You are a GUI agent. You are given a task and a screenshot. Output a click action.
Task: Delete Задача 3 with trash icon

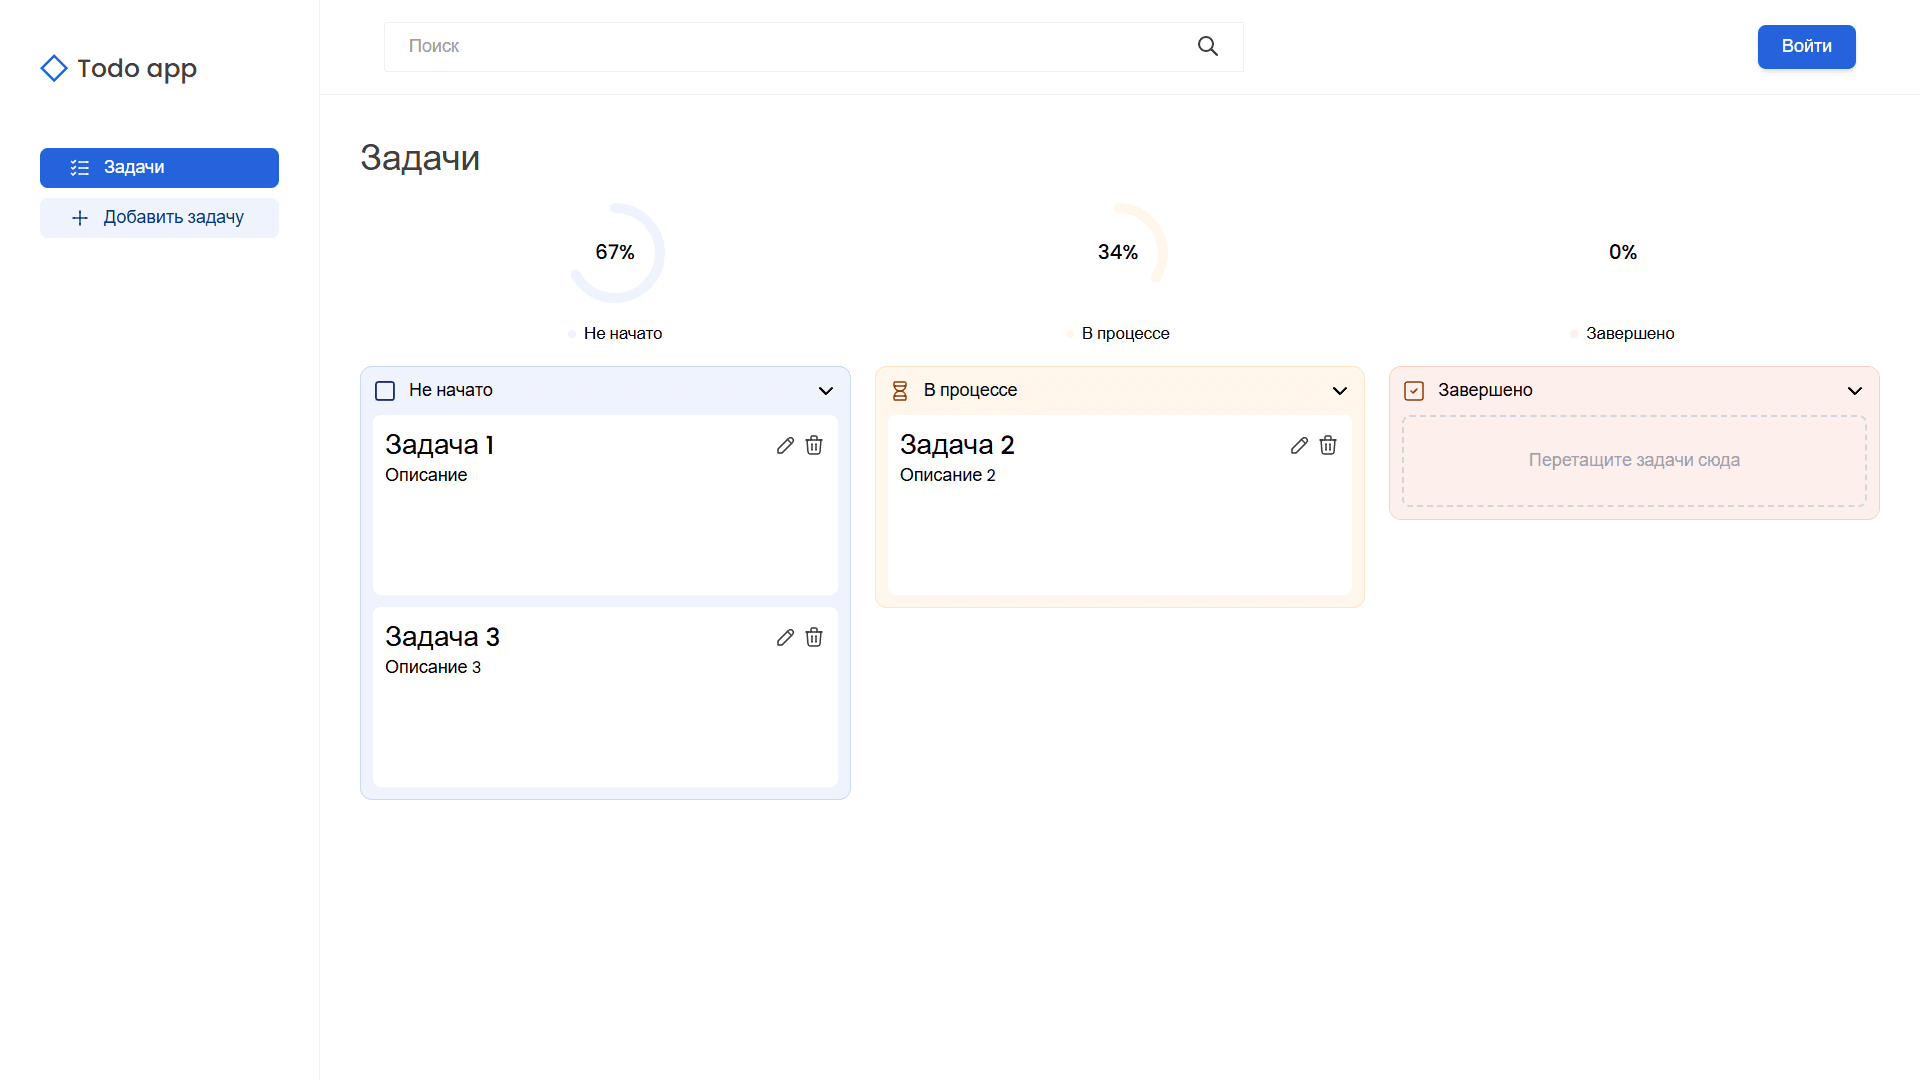click(x=814, y=637)
